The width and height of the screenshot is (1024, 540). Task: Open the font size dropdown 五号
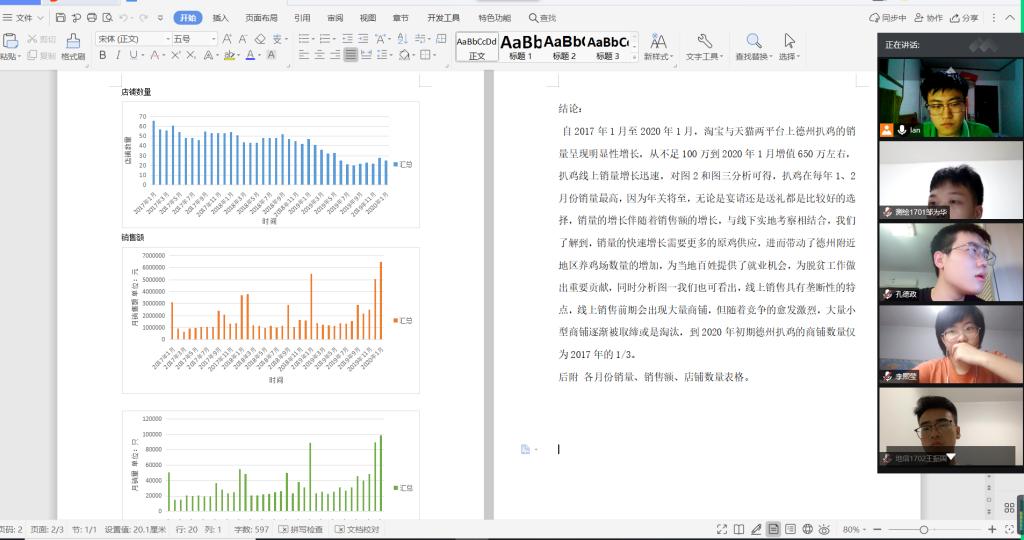pyautogui.click(x=193, y=39)
